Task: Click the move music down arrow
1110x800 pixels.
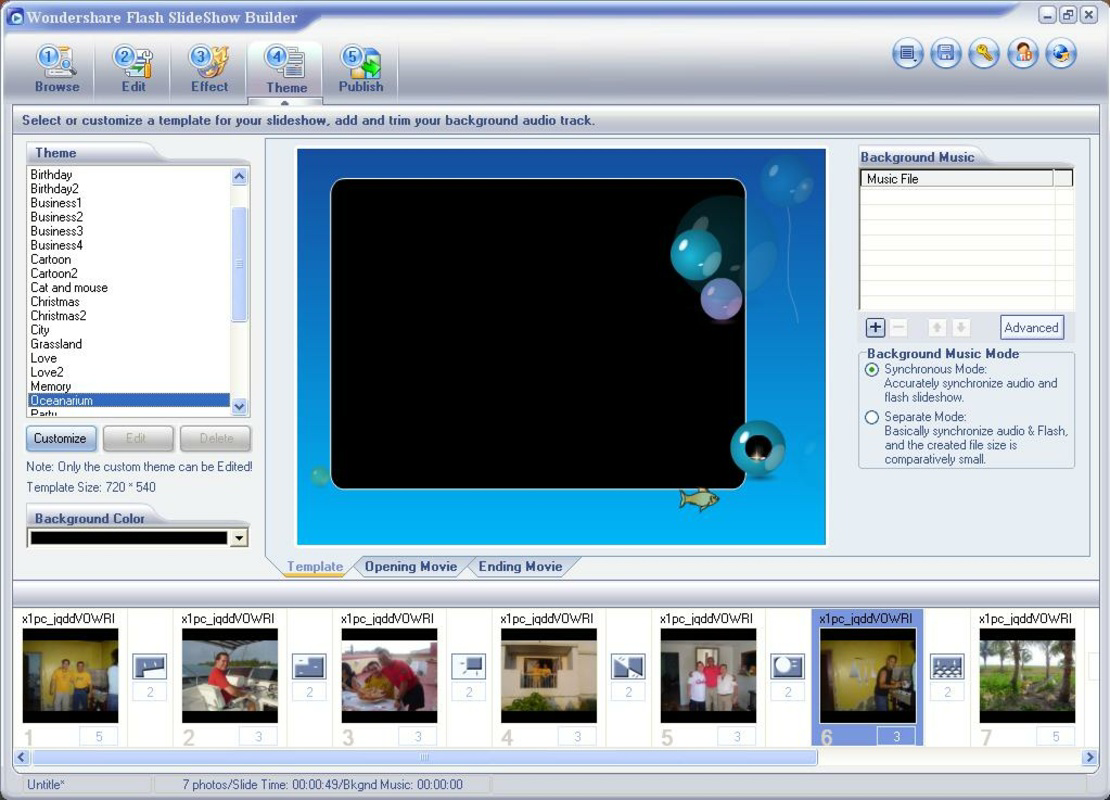Action: coord(961,327)
